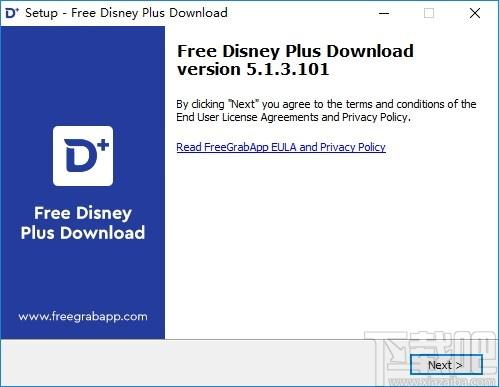Click the D+ setup icon in title bar
The image size is (499, 387).
(x=12, y=13)
